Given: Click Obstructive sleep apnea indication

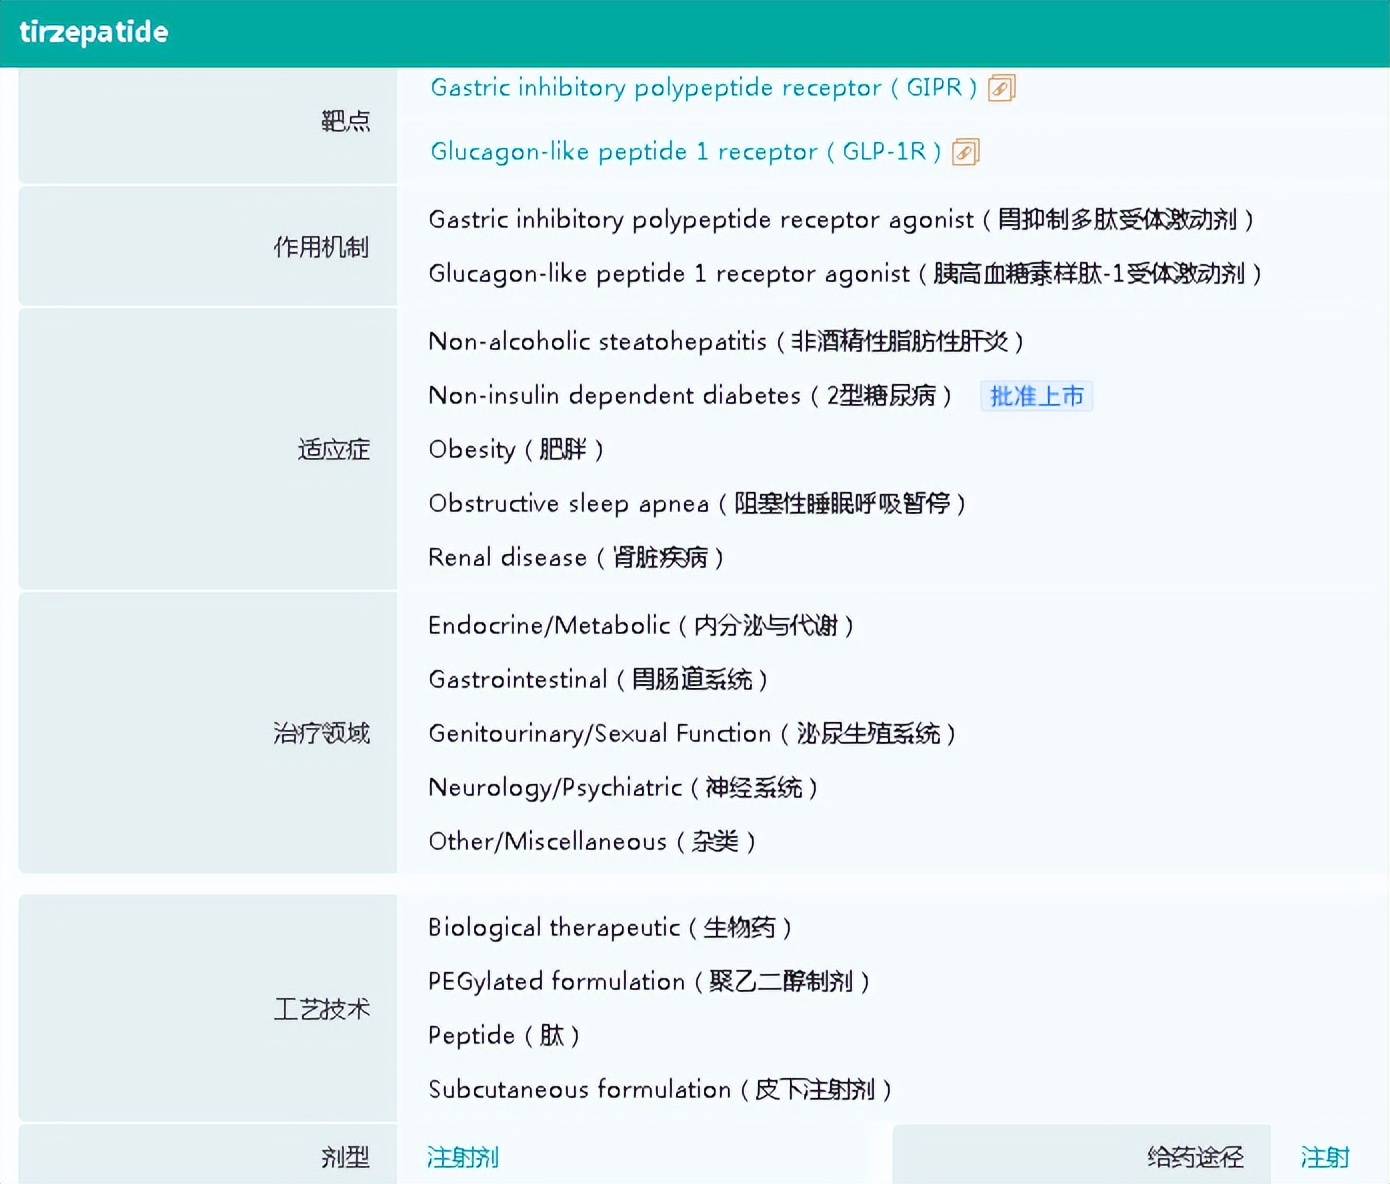Looking at the screenshot, I should pyautogui.click(x=697, y=504).
